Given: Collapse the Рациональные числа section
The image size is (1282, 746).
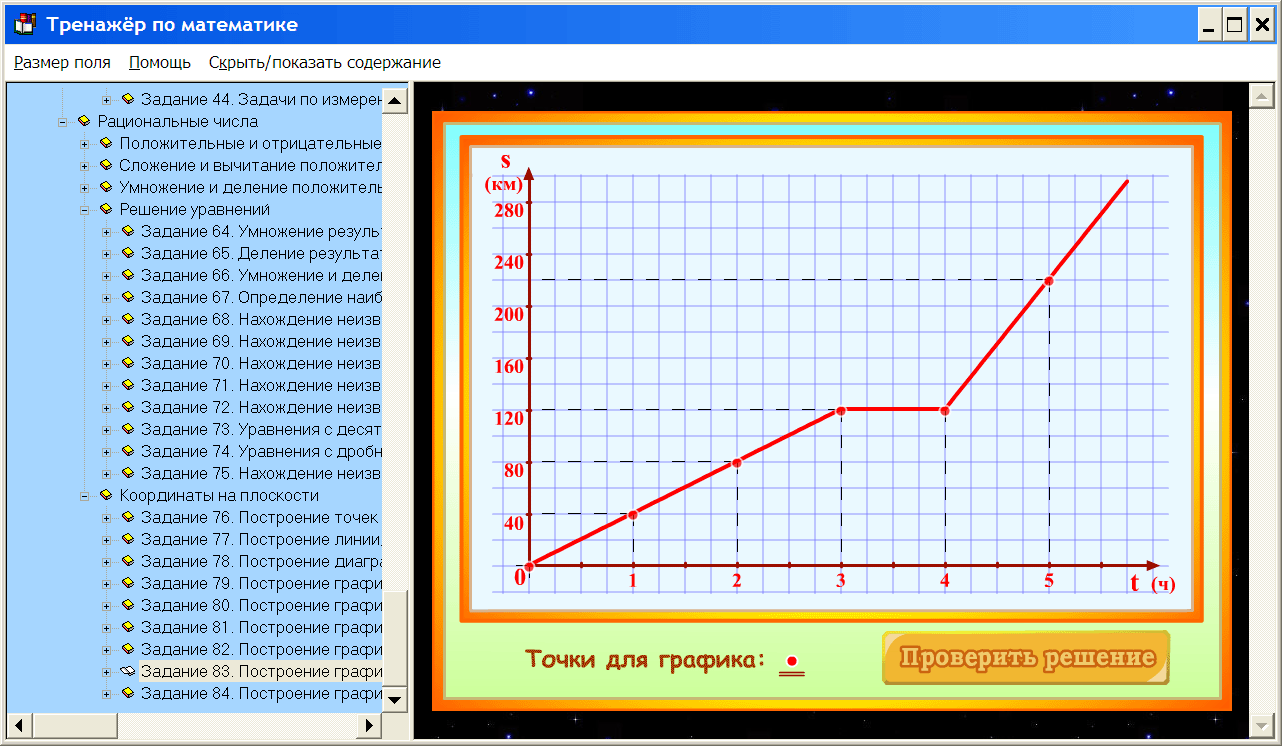Looking at the screenshot, I should tap(62, 121).
